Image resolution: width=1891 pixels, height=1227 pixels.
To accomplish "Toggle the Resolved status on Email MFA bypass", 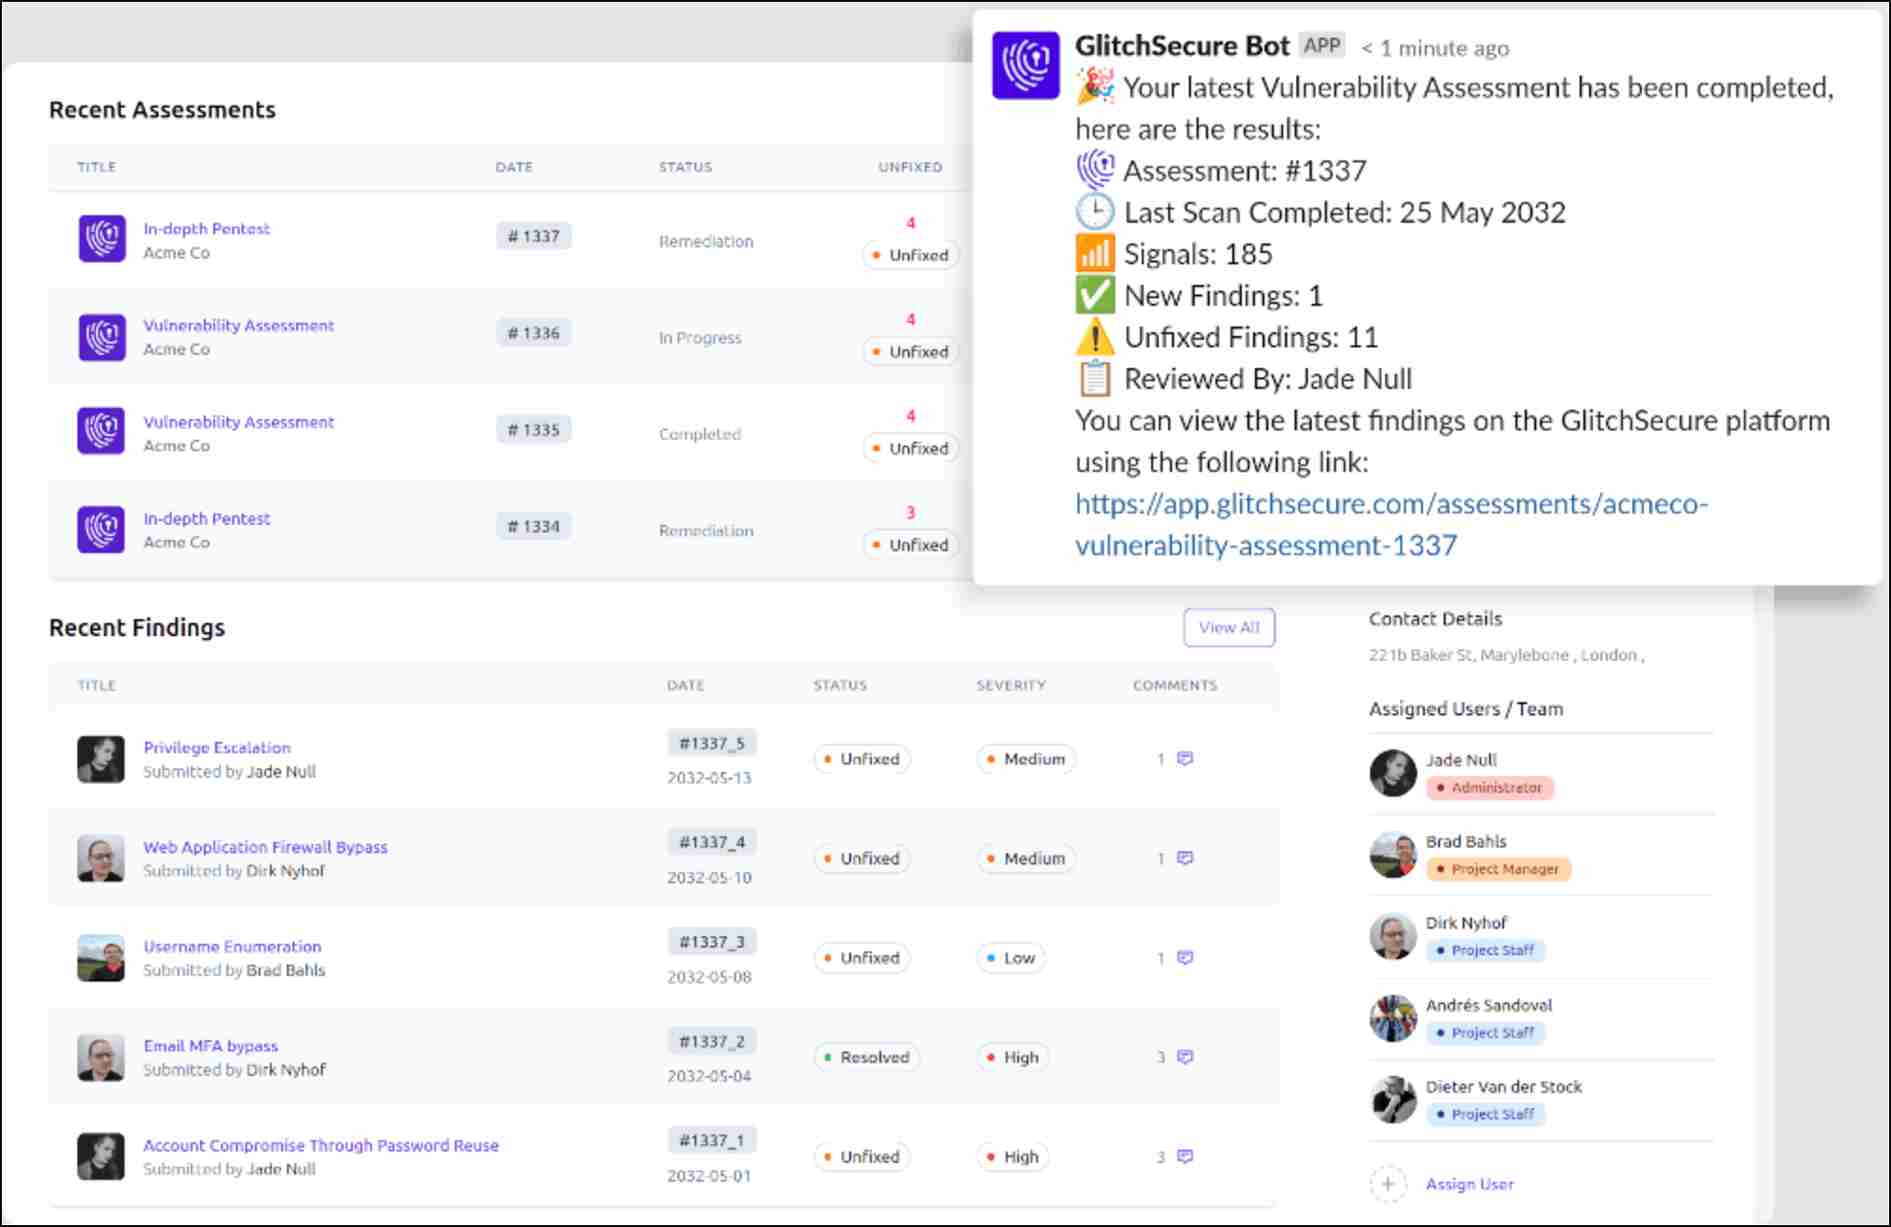I will coord(865,1057).
